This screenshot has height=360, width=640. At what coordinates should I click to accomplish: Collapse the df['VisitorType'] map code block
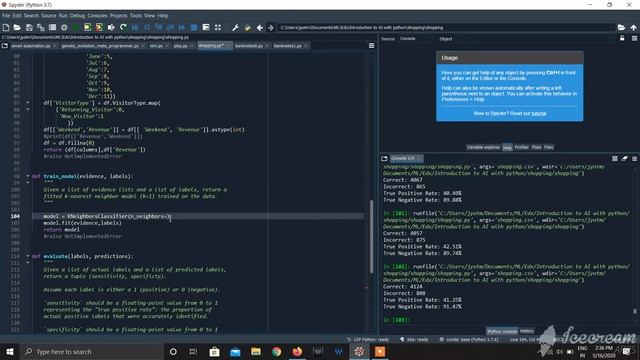[28, 103]
